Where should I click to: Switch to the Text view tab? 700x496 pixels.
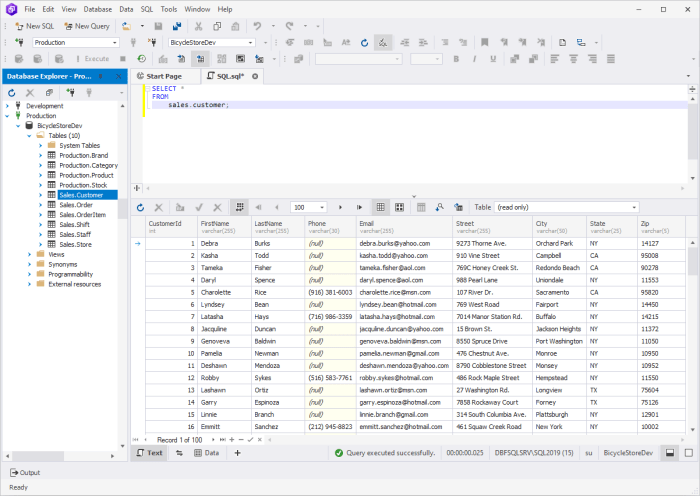(x=149, y=453)
